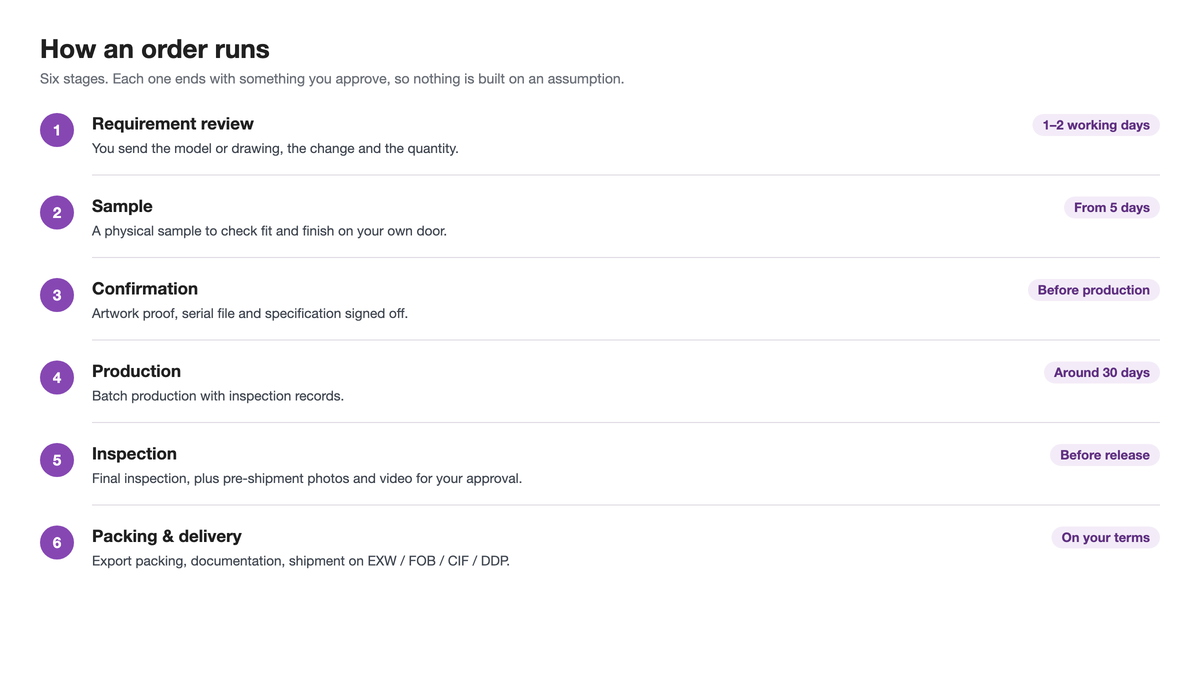Select the "From 5 days" pill
Screen dimensions: 1200x700
1112,207
